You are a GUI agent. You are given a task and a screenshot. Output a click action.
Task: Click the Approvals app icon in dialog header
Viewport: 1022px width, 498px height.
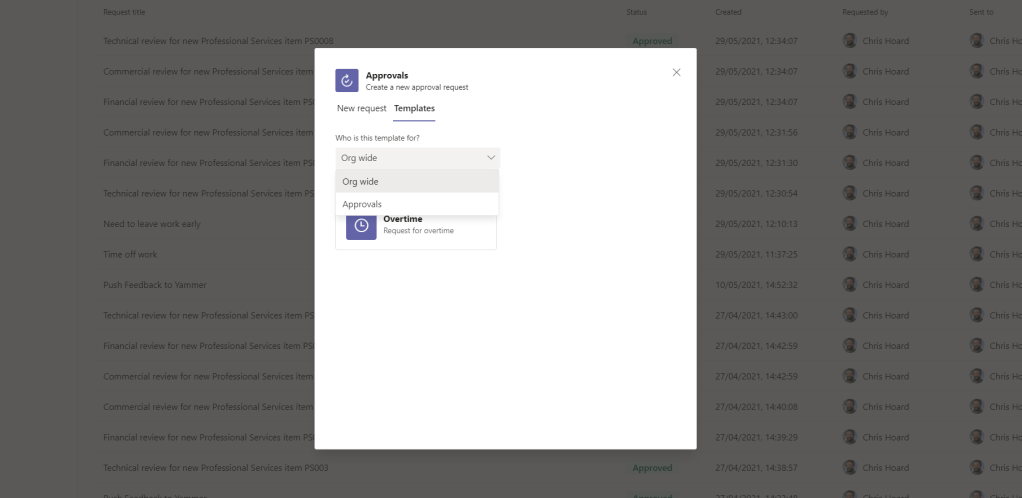tap(346, 81)
